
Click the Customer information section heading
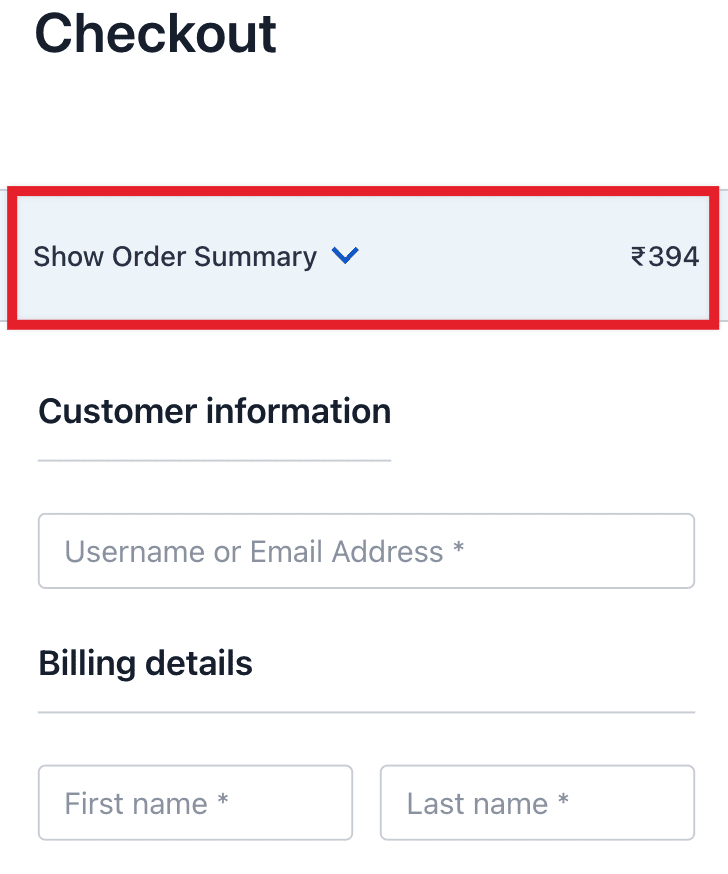[x=214, y=411]
